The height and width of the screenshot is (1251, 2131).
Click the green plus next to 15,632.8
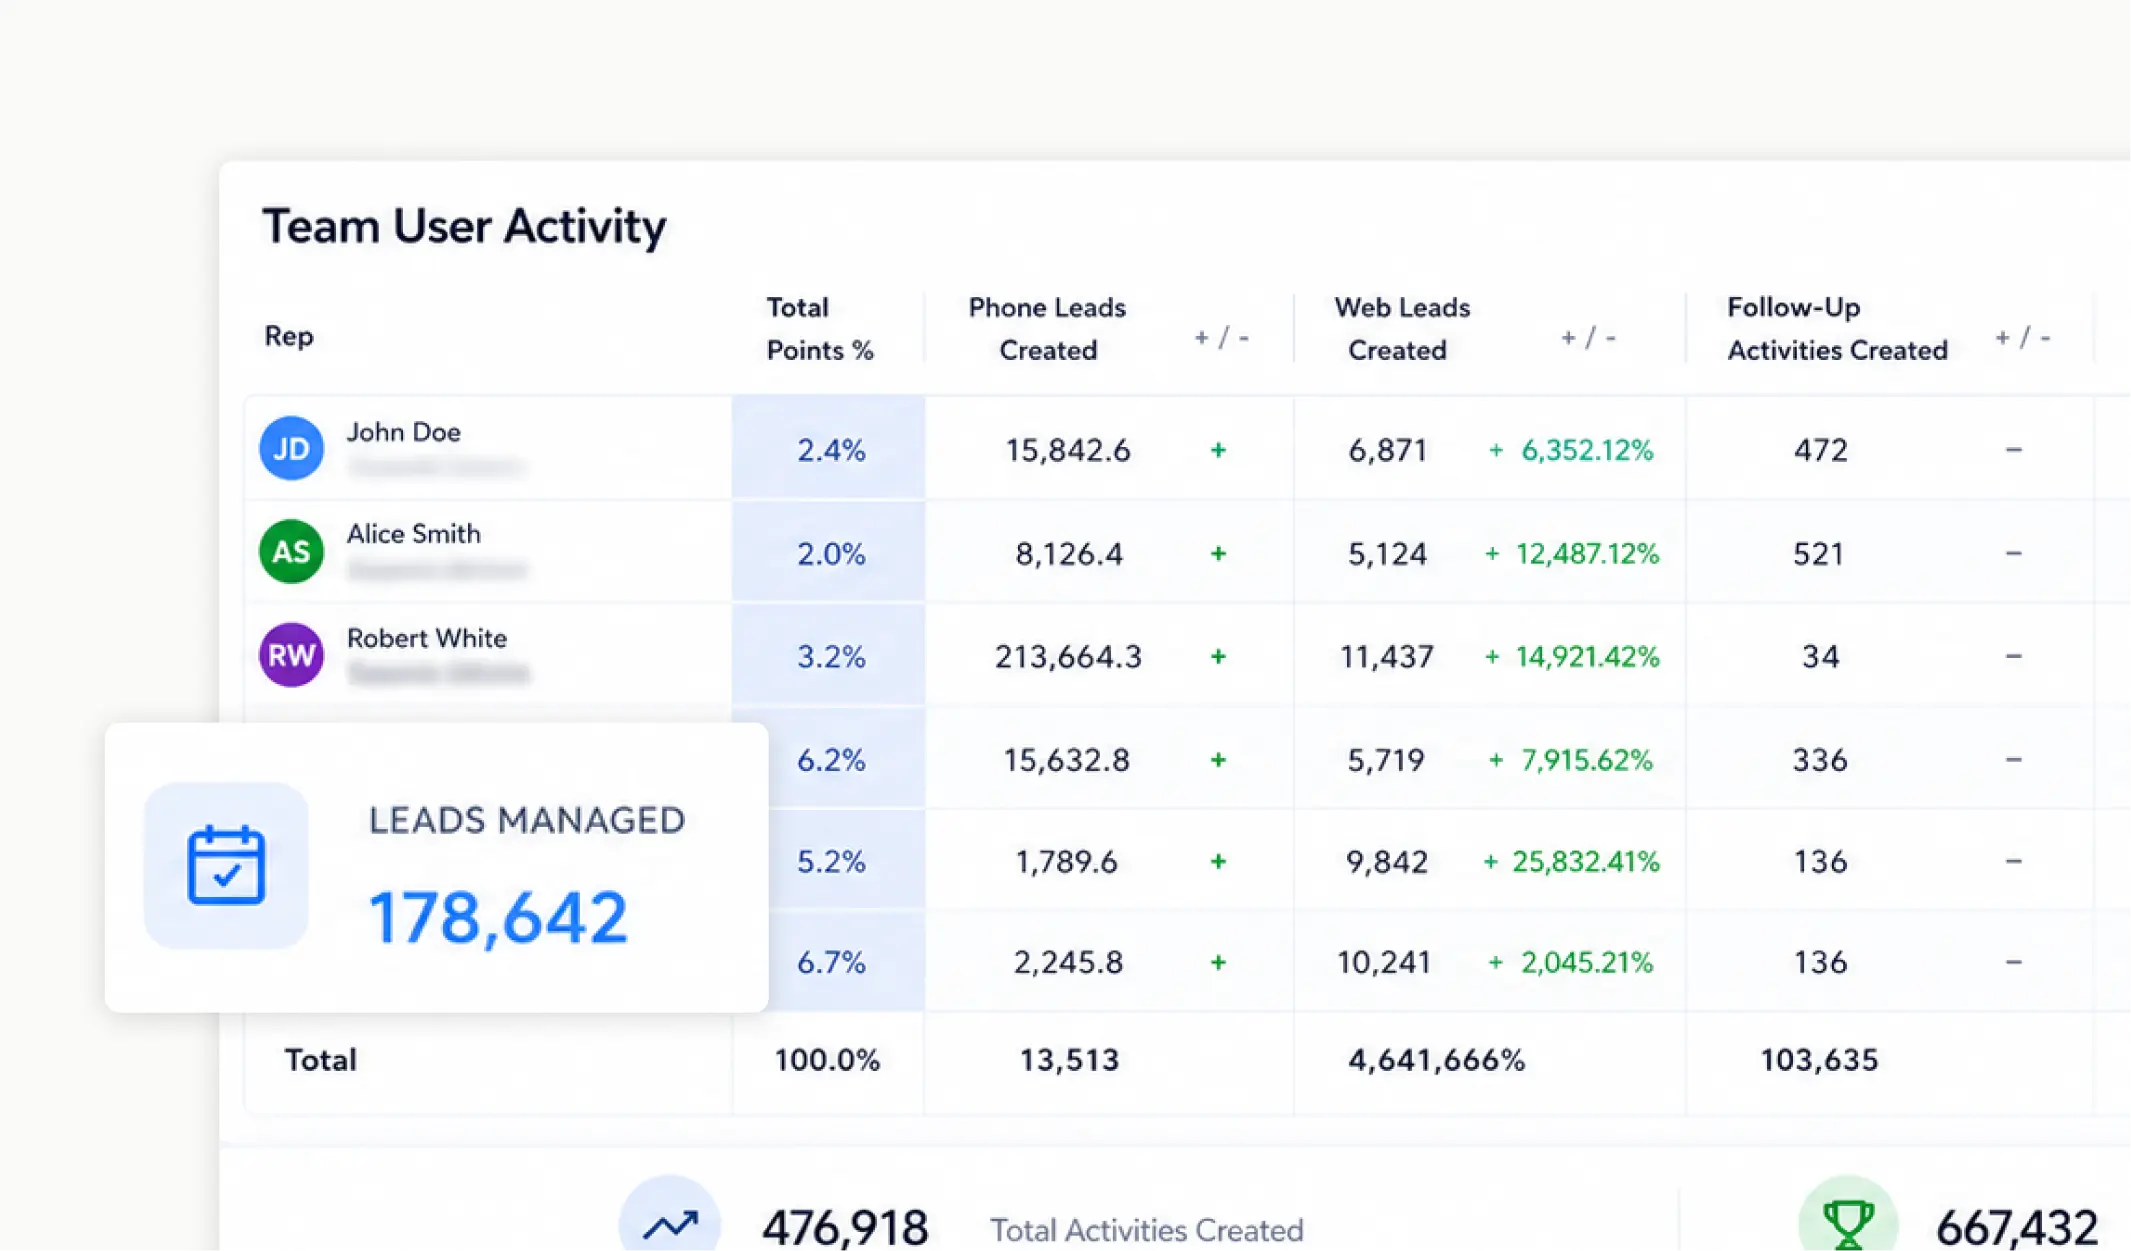(x=1218, y=760)
